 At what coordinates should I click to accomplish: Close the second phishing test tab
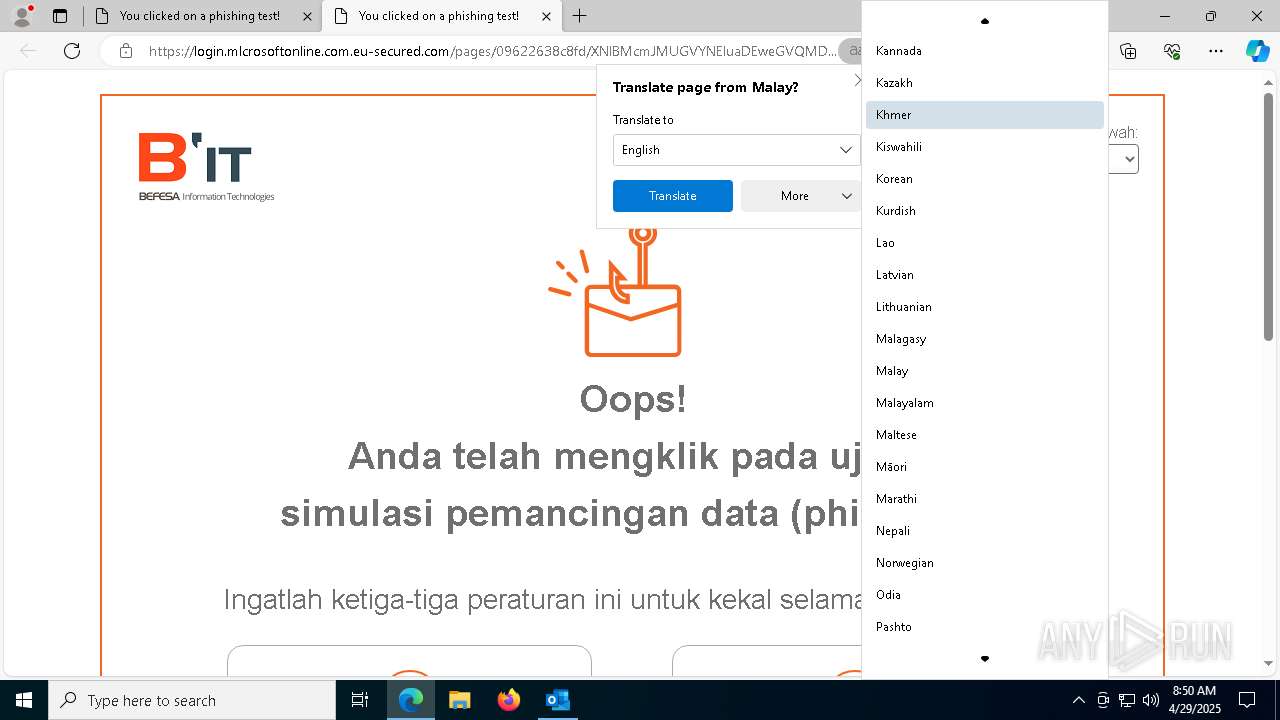pos(546,16)
